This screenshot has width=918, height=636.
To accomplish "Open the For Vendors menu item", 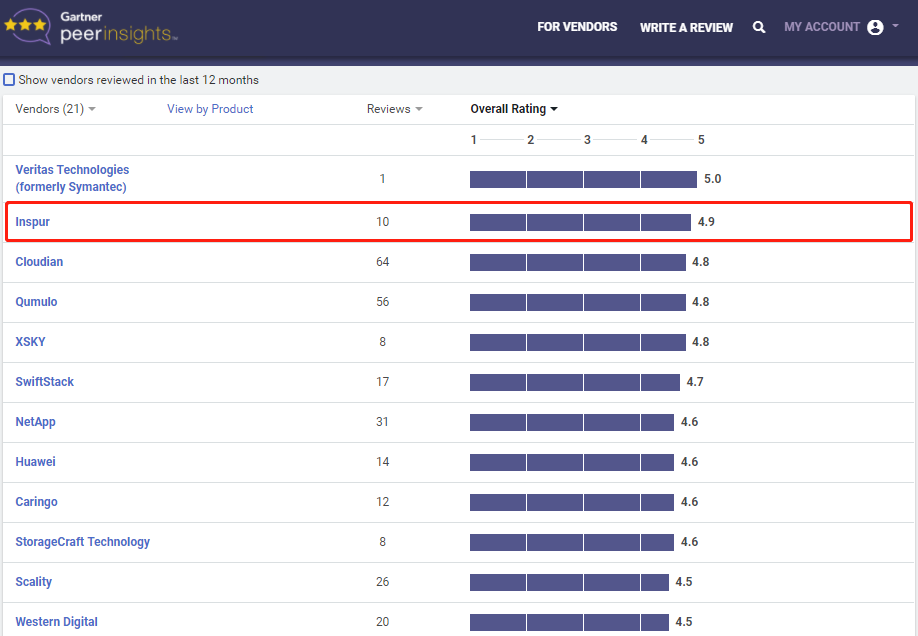I will coord(577,27).
